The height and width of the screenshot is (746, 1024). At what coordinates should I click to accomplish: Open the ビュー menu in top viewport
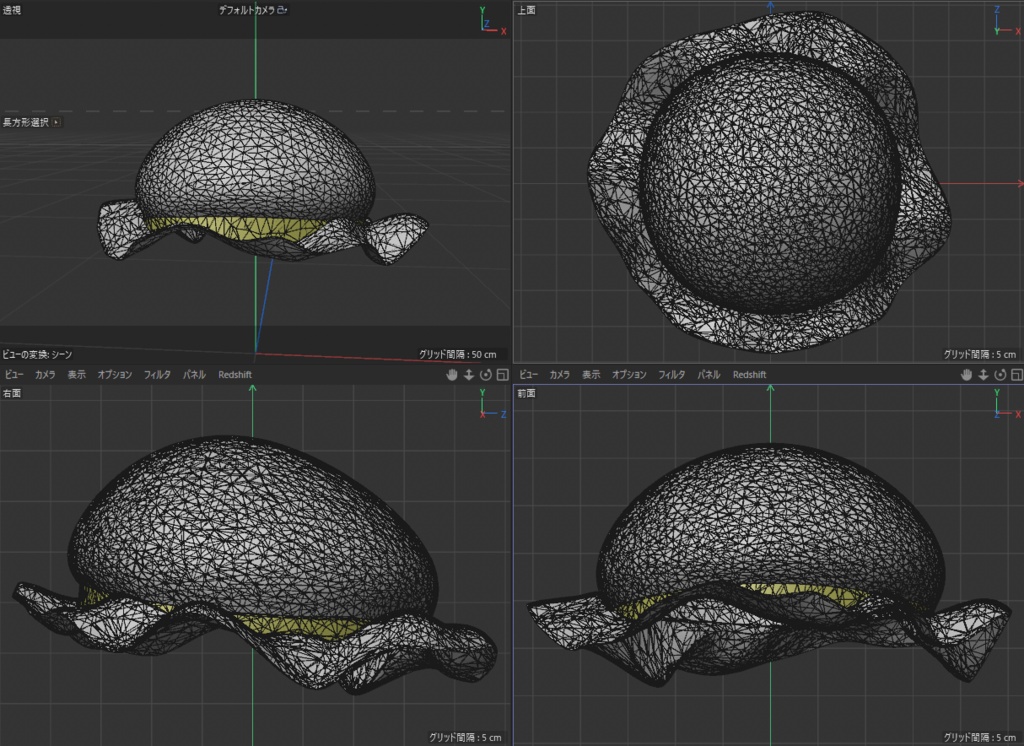pyautogui.click(x=527, y=374)
